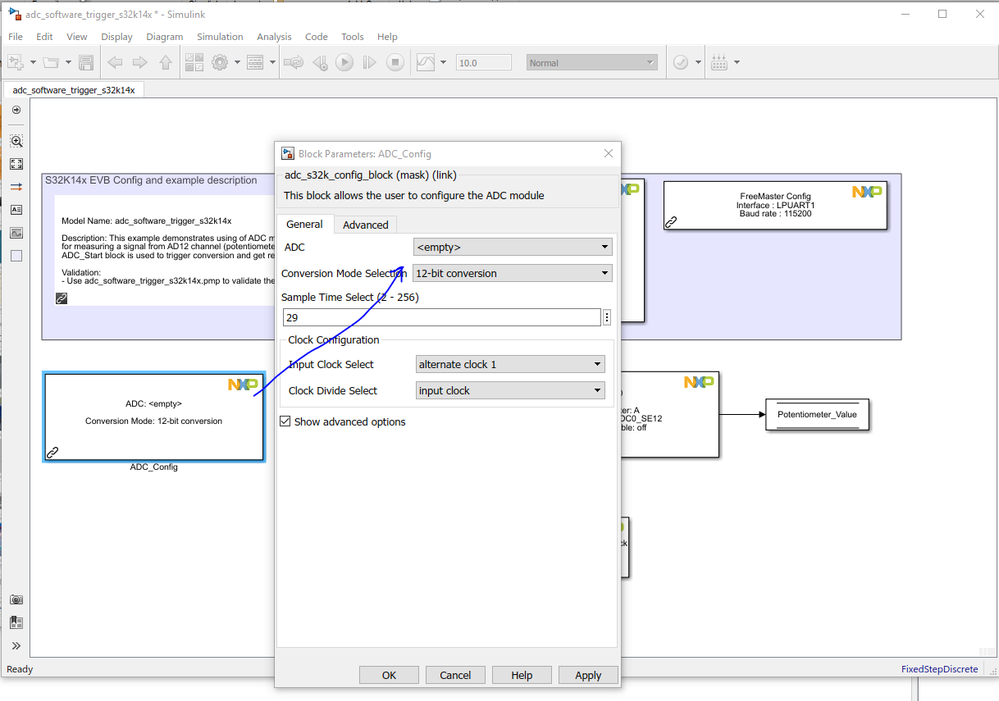Click the Sample Time Select input field
The width and height of the screenshot is (999, 701).
(442, 317)
